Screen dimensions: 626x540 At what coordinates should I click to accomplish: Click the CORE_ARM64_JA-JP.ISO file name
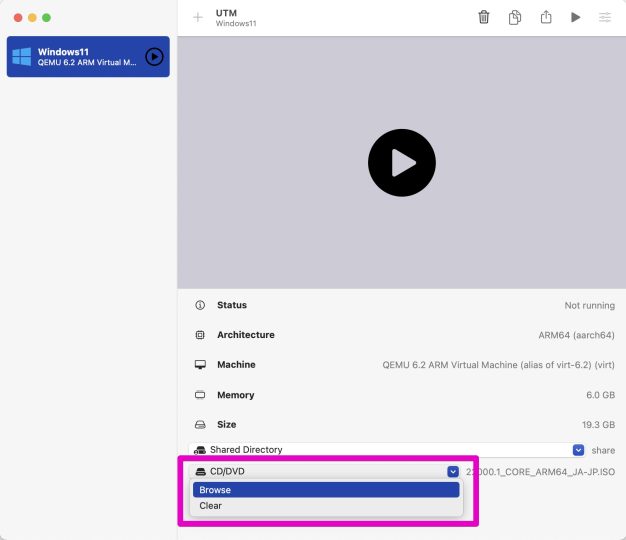point(540,472)
